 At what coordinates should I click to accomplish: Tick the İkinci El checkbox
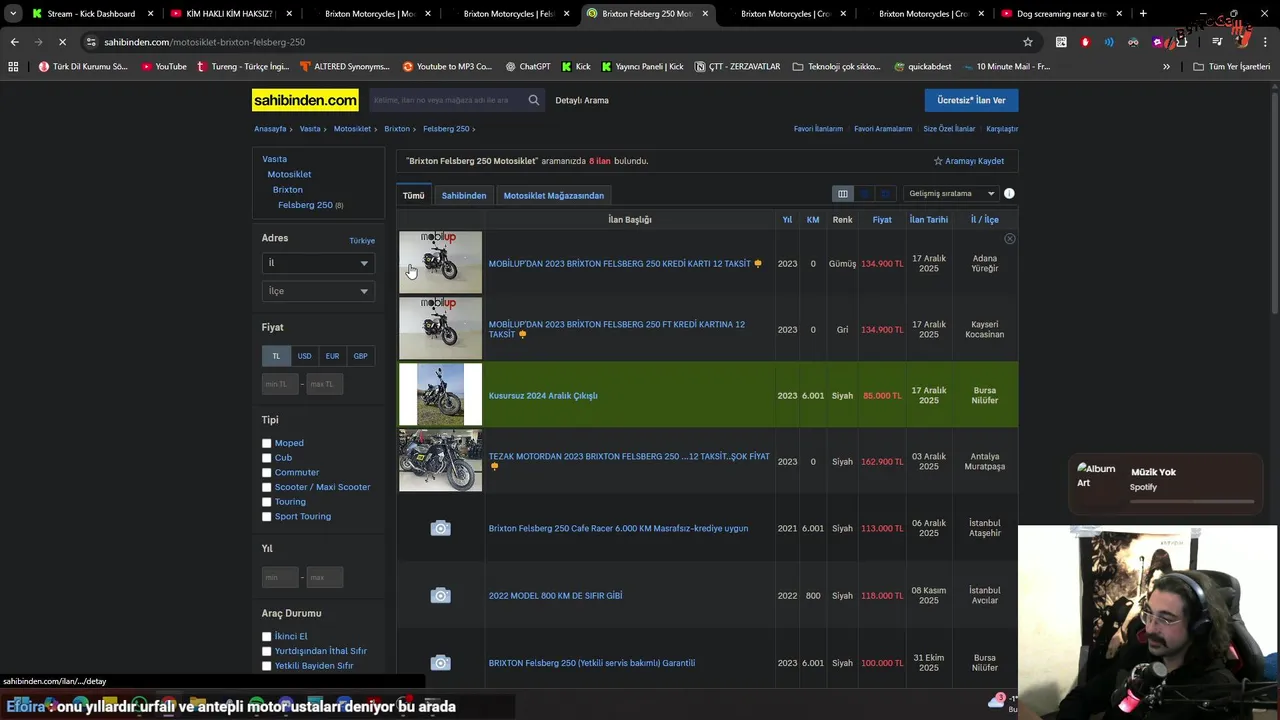pyautogui.click(x=267, y=636)
